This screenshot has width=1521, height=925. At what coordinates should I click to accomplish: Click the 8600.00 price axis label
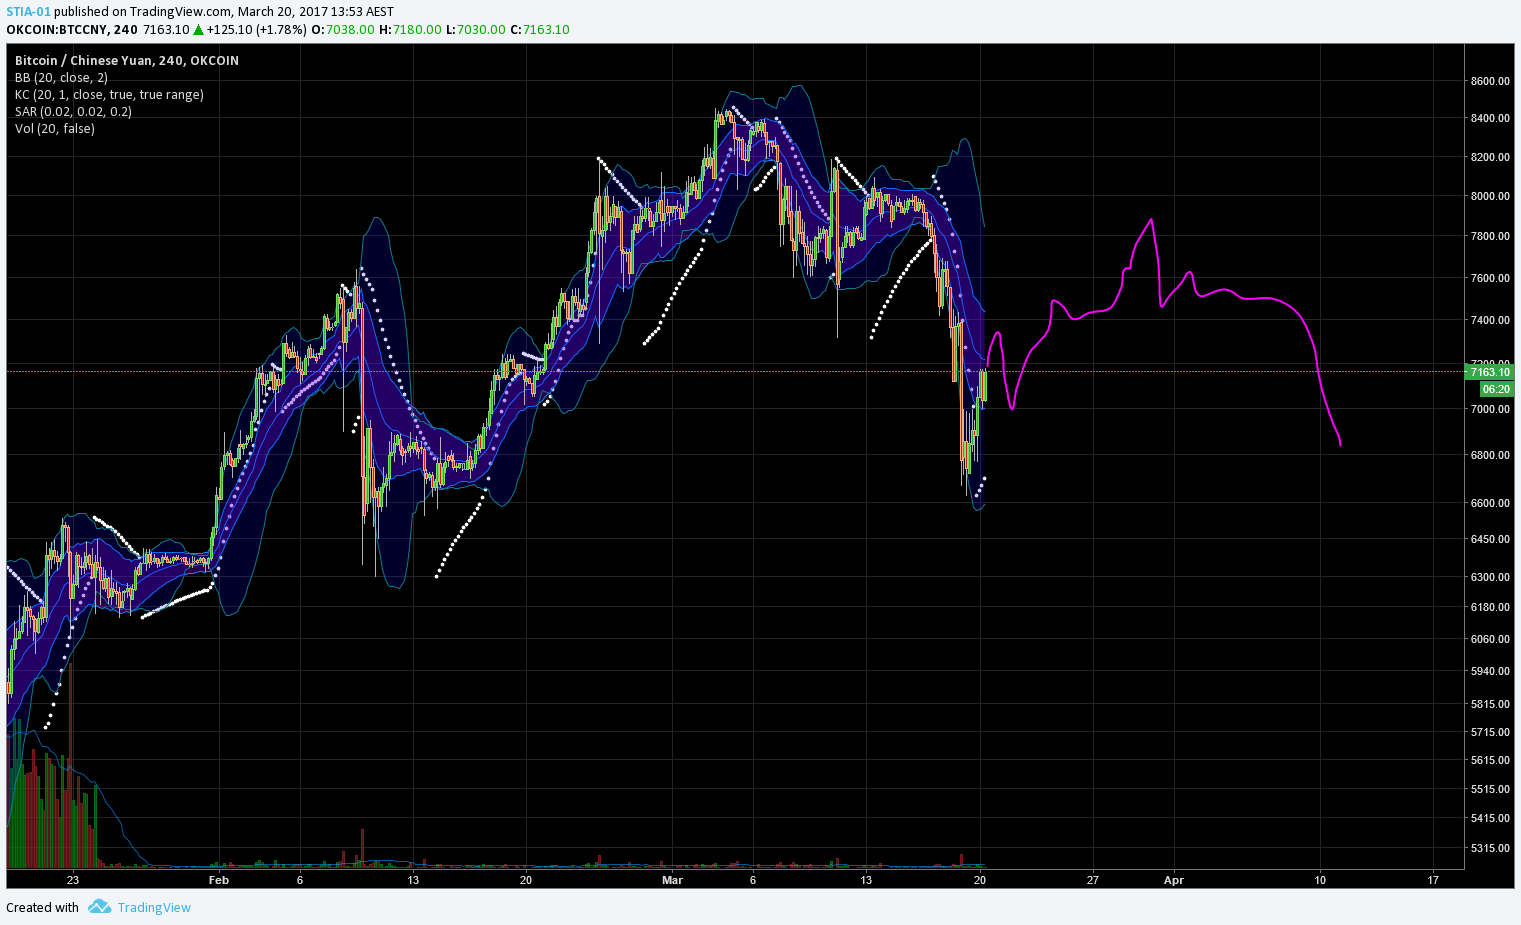[1490, 81]
